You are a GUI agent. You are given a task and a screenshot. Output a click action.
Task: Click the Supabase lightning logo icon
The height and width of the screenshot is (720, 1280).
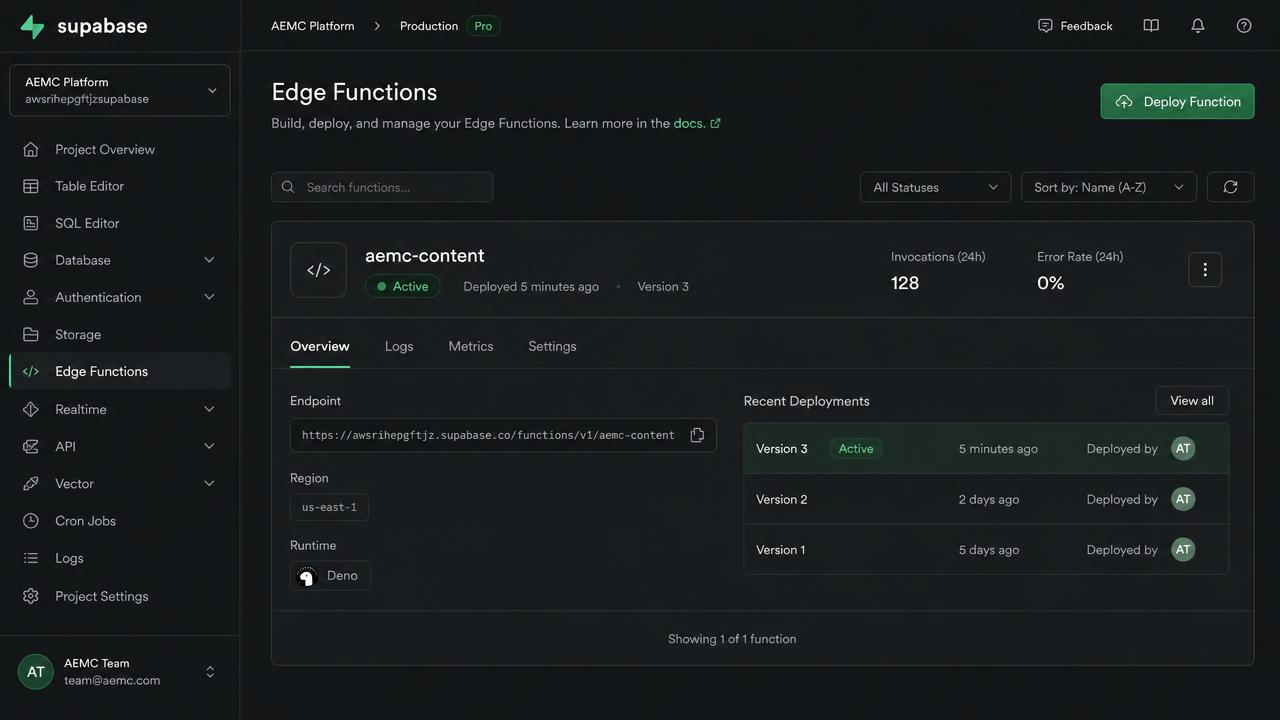(x=32, y=27)
